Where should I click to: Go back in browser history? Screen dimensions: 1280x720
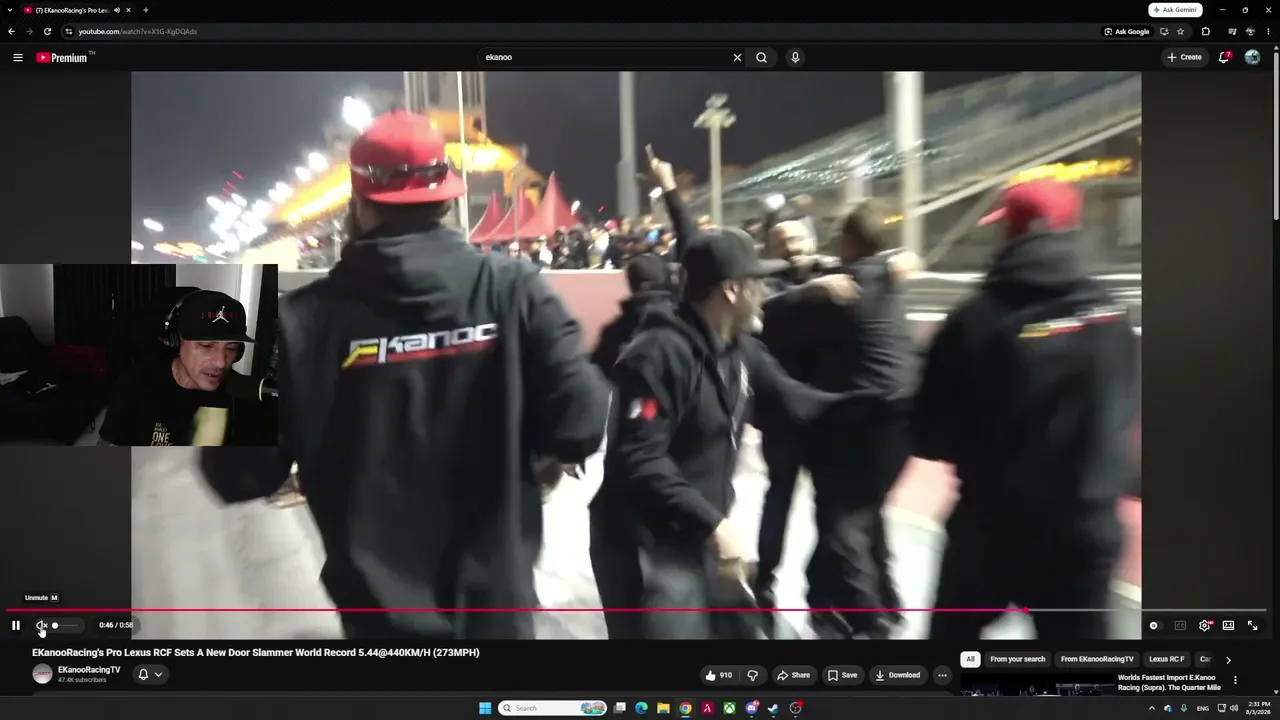pos(11,31)
